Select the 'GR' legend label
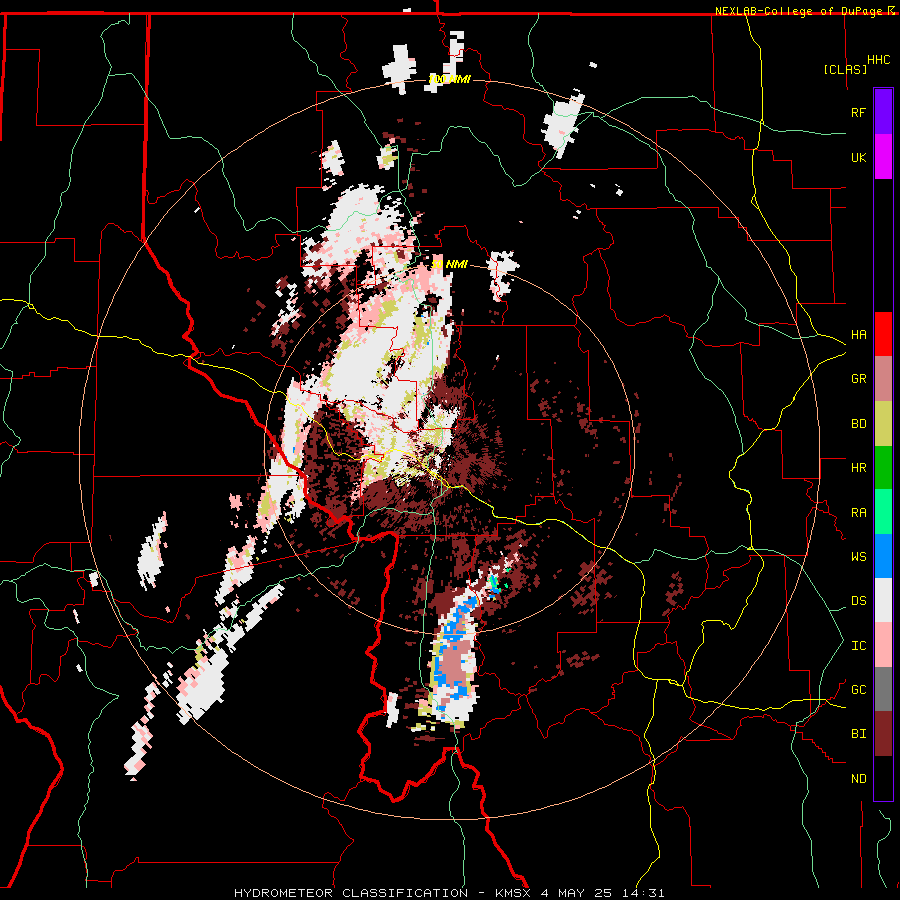 (x=858, y=379)
